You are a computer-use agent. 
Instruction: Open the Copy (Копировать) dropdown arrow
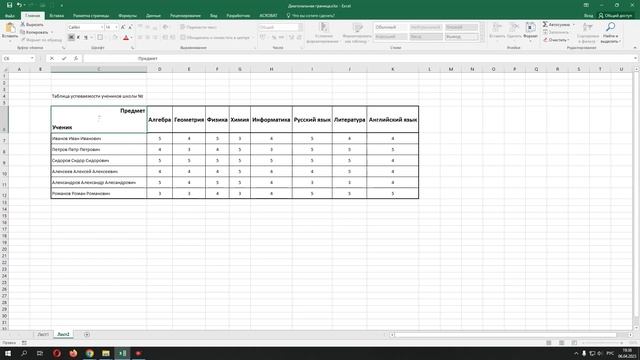tap(52, 32)
